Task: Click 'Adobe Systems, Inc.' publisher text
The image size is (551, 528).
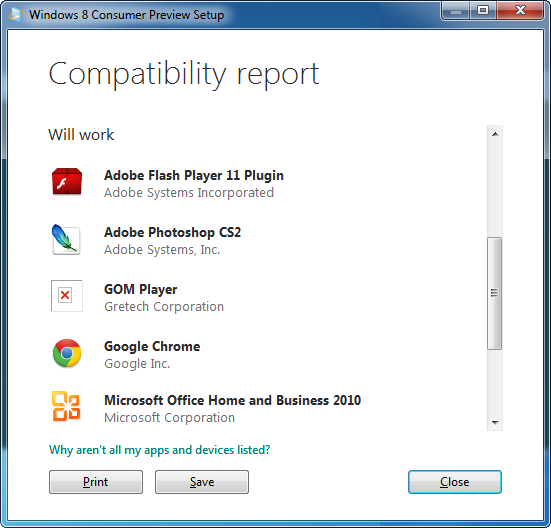Action: [162, 250]
